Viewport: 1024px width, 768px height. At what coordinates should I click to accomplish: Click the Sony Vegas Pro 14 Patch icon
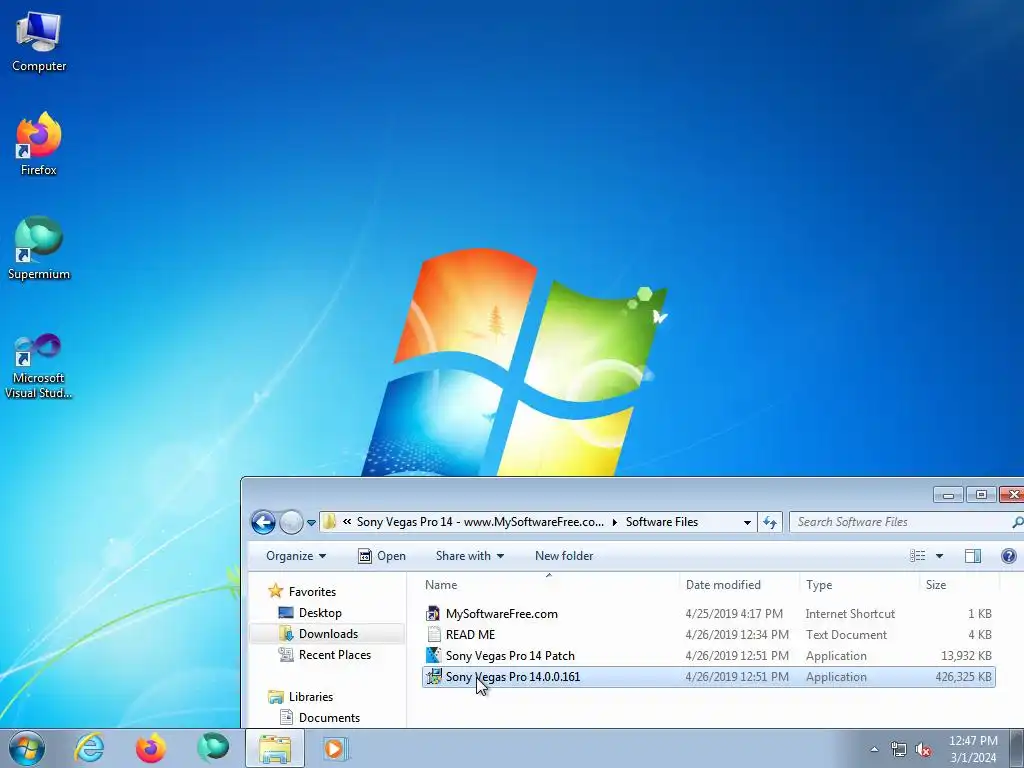point(434,655)
